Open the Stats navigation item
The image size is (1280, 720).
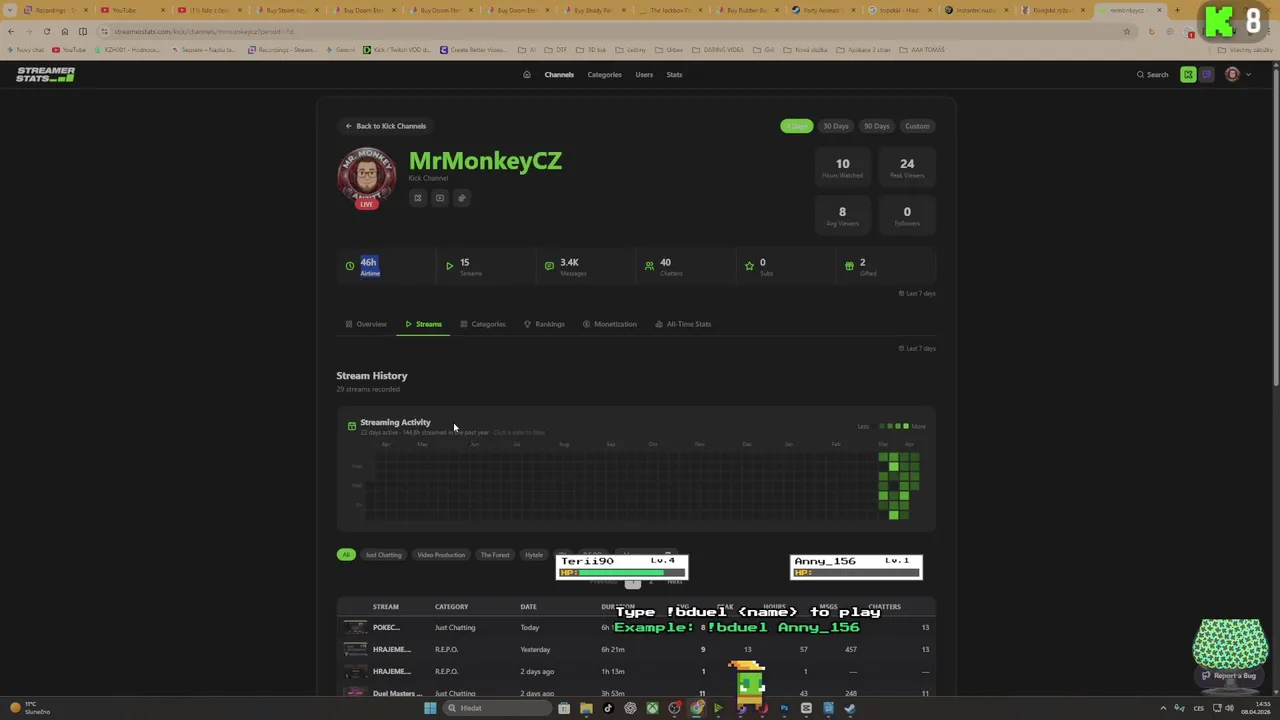click(674, 74)
